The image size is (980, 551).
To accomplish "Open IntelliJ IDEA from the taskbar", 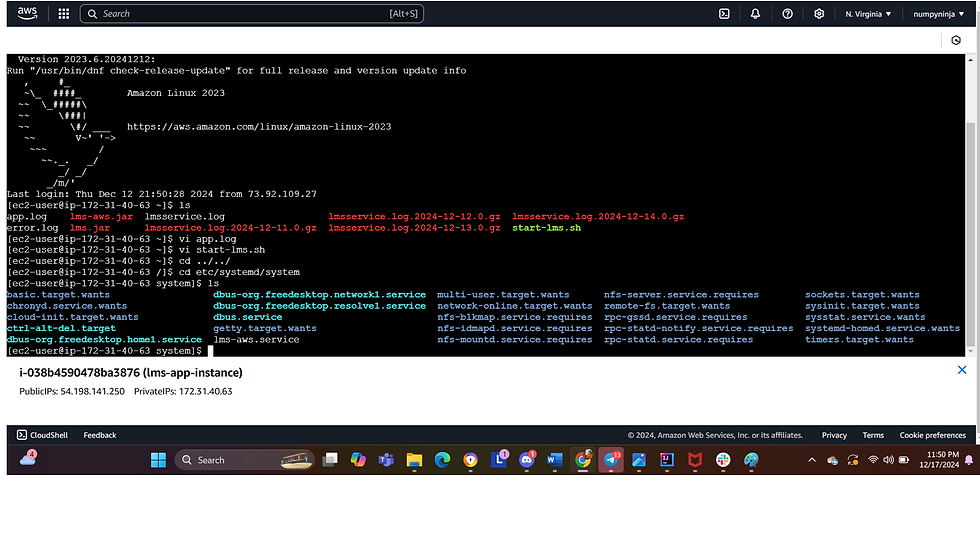I will point(667,460).
